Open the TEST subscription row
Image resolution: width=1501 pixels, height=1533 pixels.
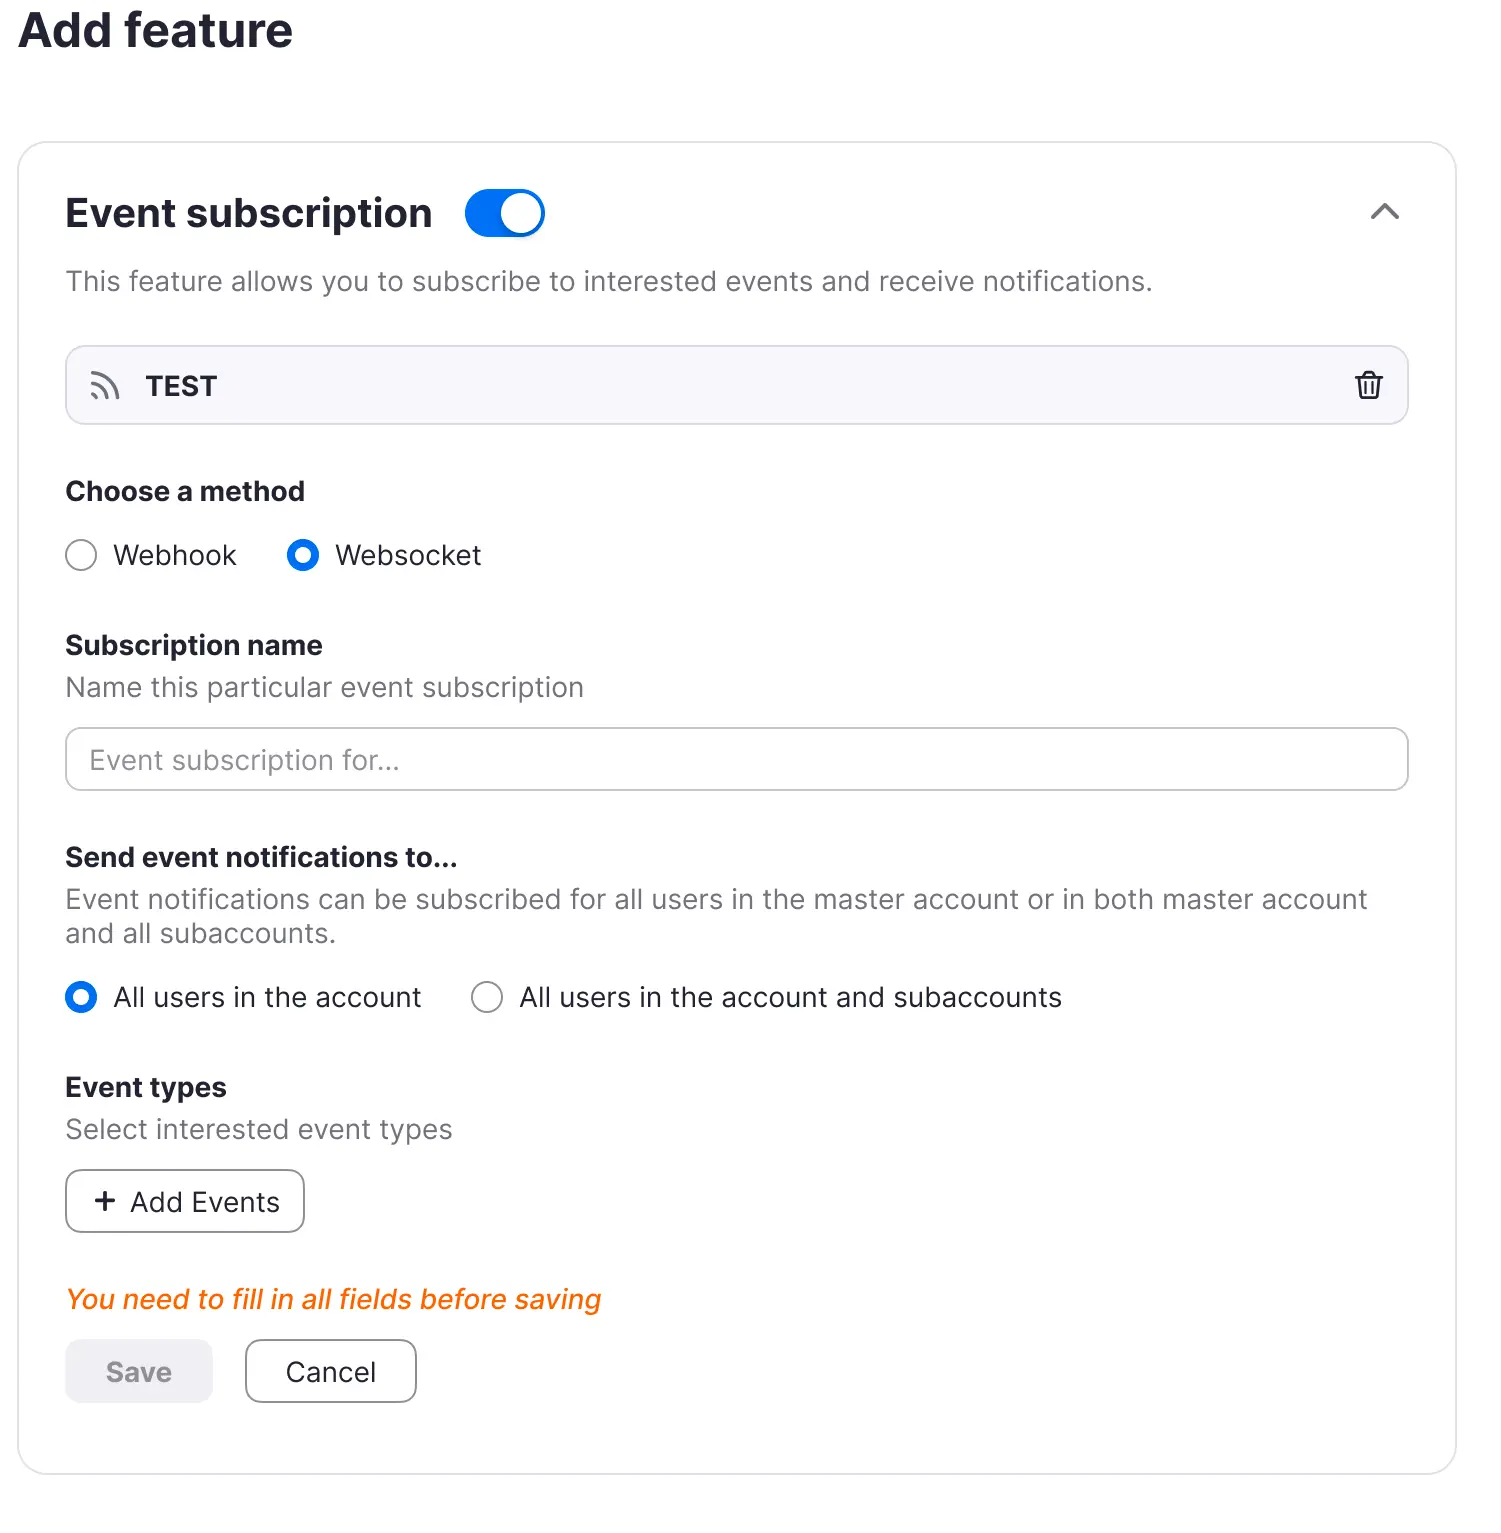pyautogui.click(x=700, y=386)
